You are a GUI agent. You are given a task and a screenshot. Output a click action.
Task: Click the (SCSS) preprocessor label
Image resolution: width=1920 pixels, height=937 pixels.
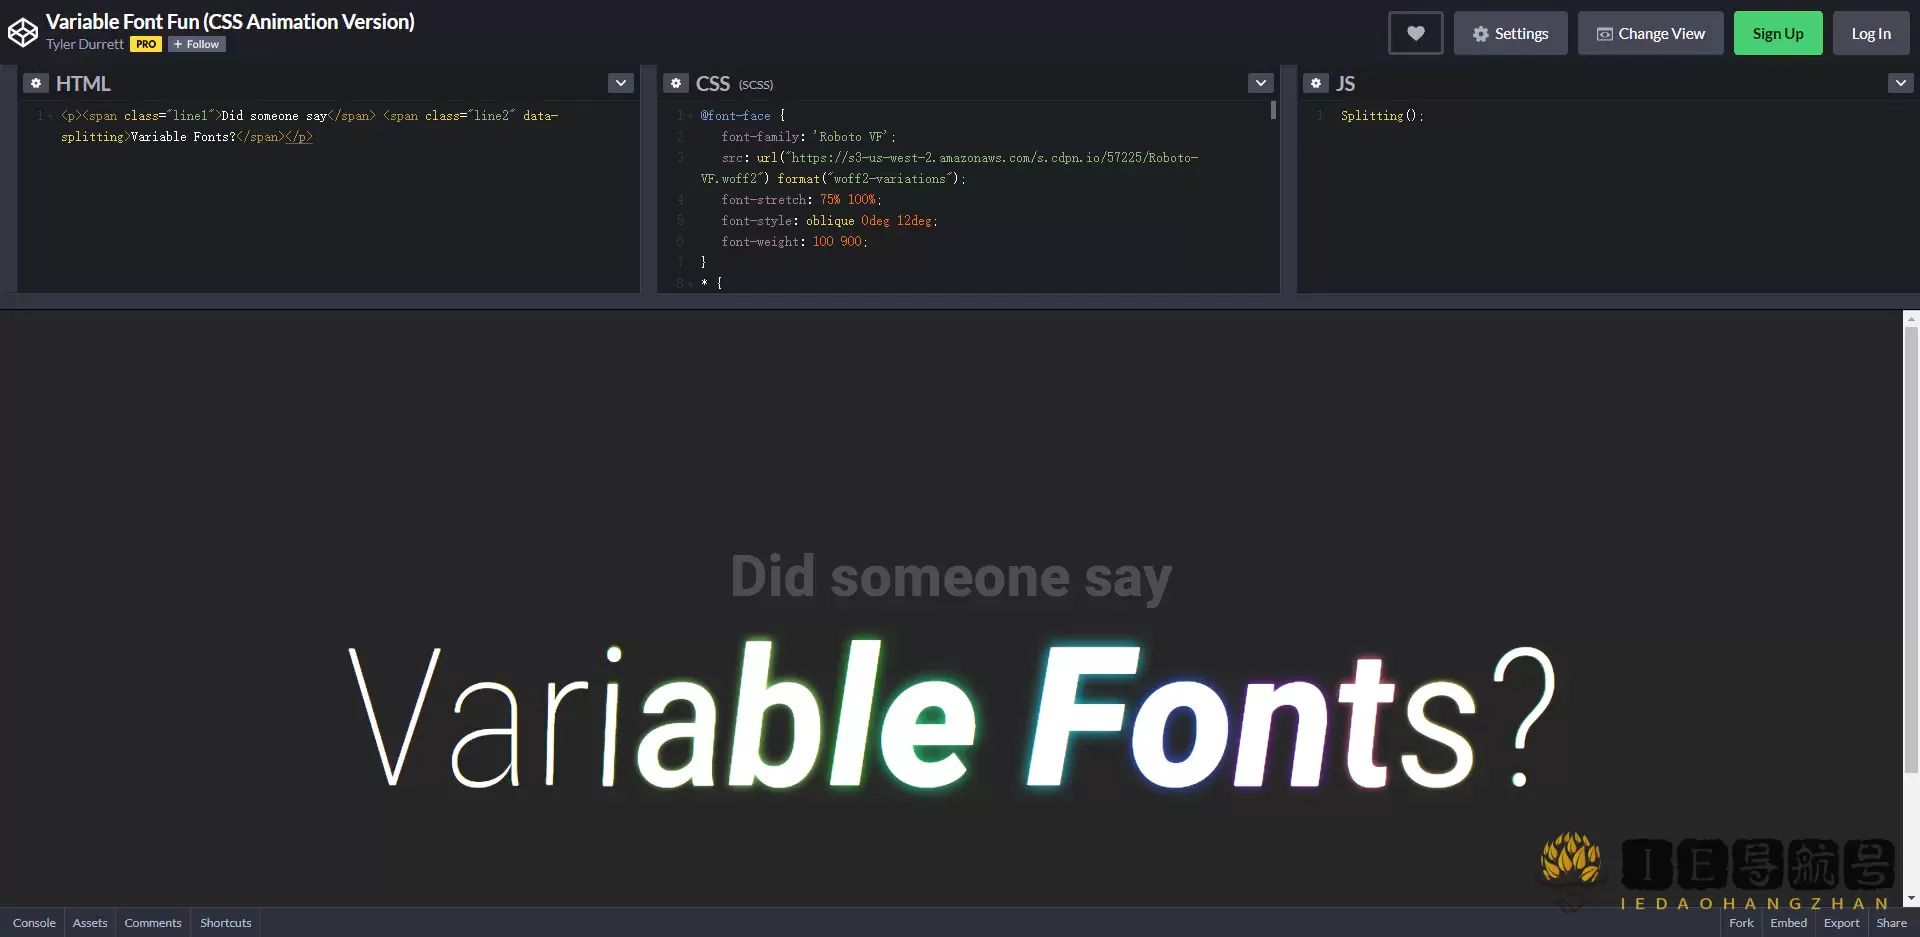coord(756,85)
